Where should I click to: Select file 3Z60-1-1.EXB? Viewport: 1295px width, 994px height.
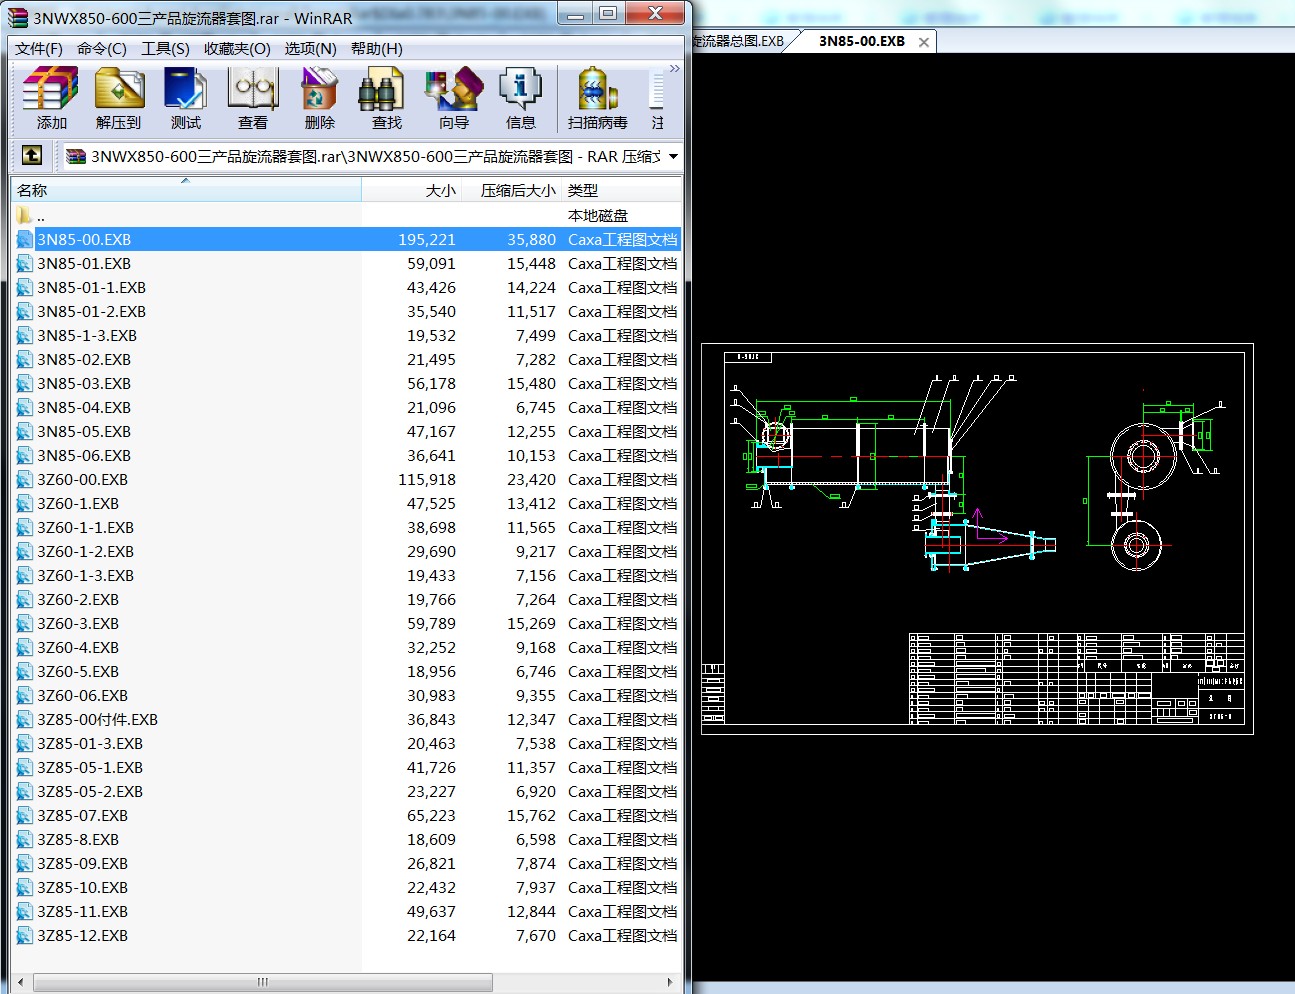[347, 527]
